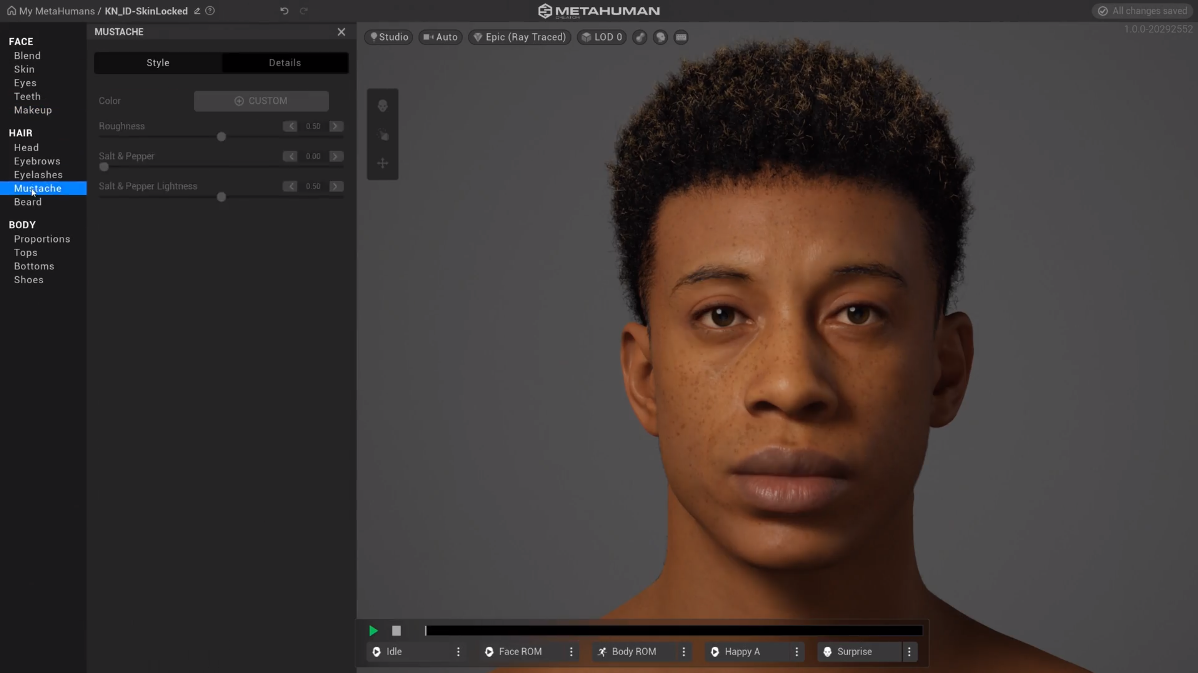This screenshot has width=1198, height=673.
Task: Click the head preview icon in viewport toolbar
Action: pyautogui.click(x=660, y=37)
